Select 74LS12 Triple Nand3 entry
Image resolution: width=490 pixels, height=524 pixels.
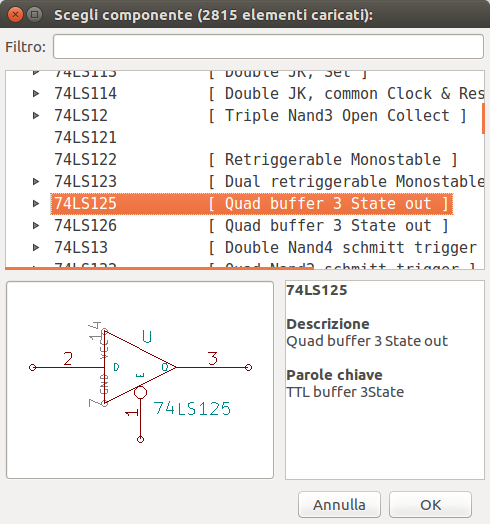coord(260,116)
